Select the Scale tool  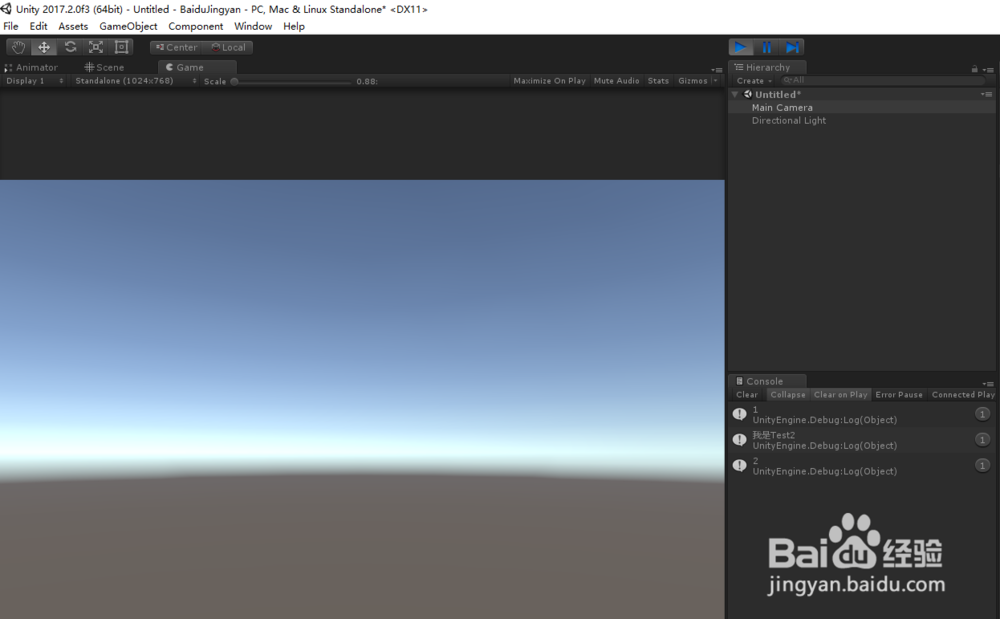click(x=96, y=47)
